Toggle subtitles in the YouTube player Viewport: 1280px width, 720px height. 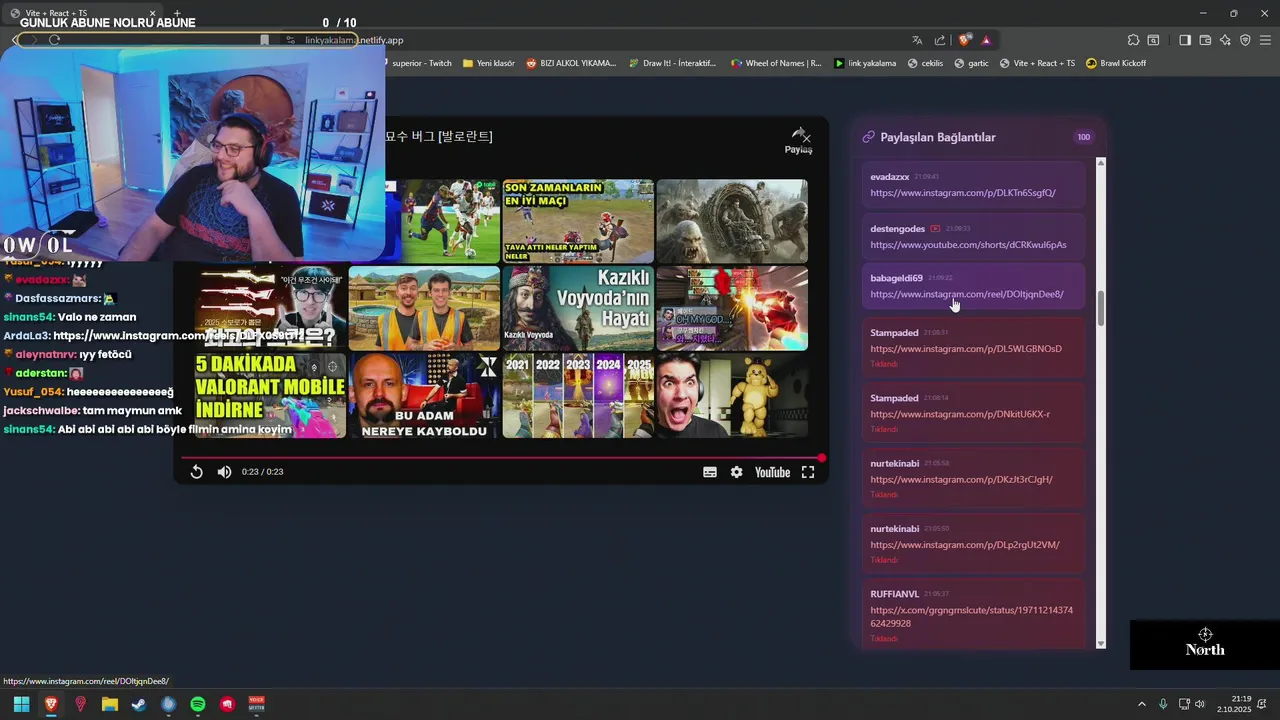tap(710, 472)
